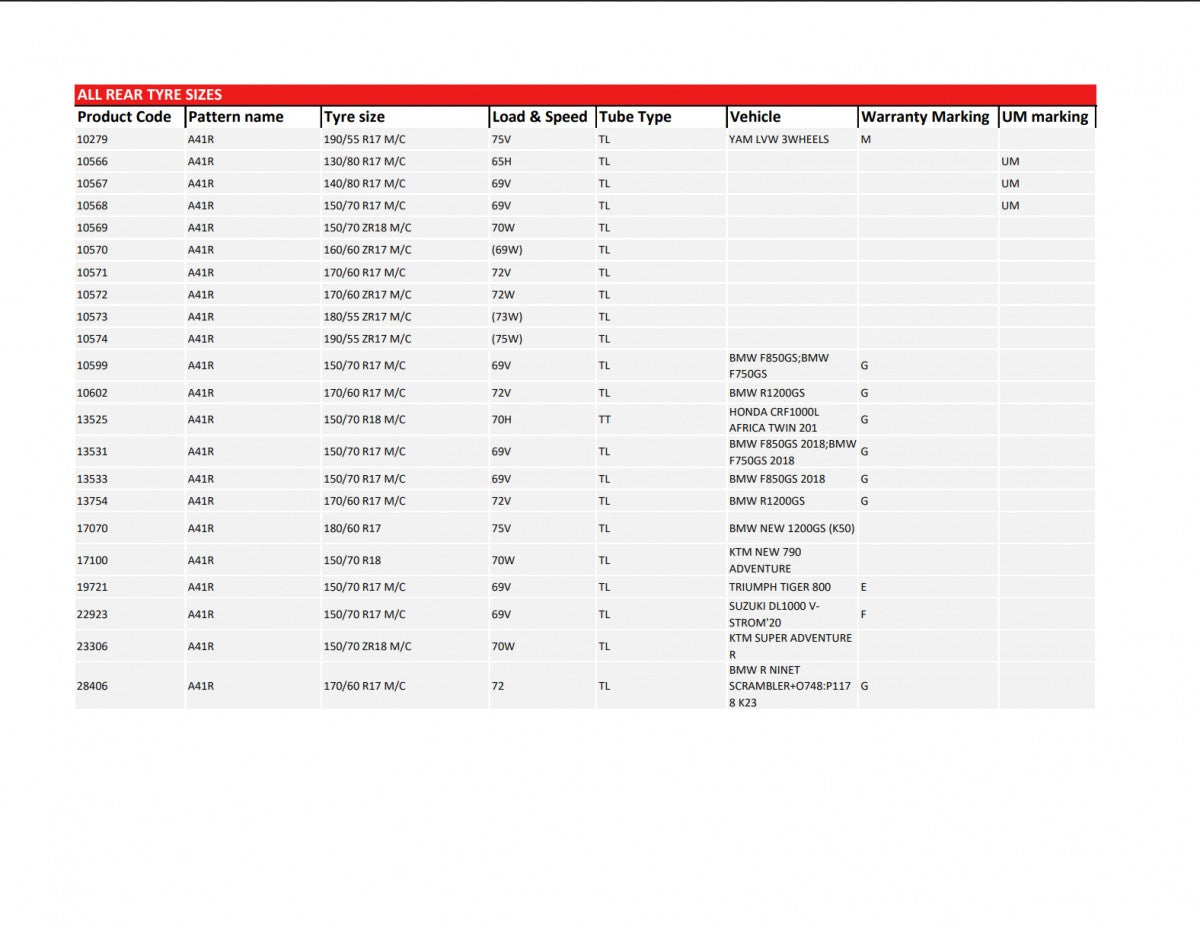Click load & speed value '(69W)'

coord(507,250)
